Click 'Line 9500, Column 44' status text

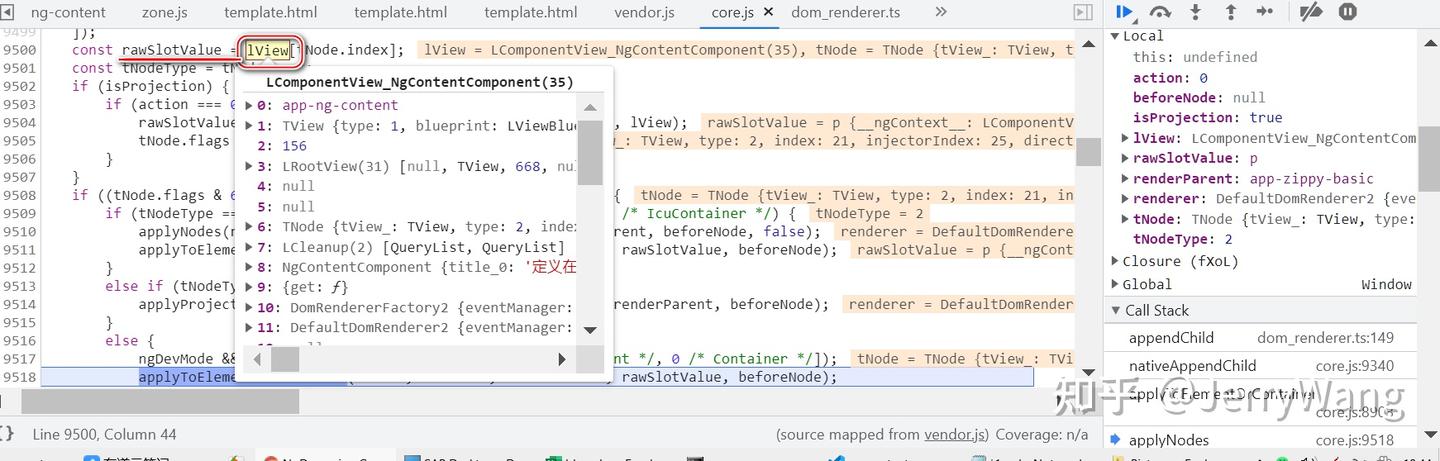pyautogui.click(x=104, y=435)
